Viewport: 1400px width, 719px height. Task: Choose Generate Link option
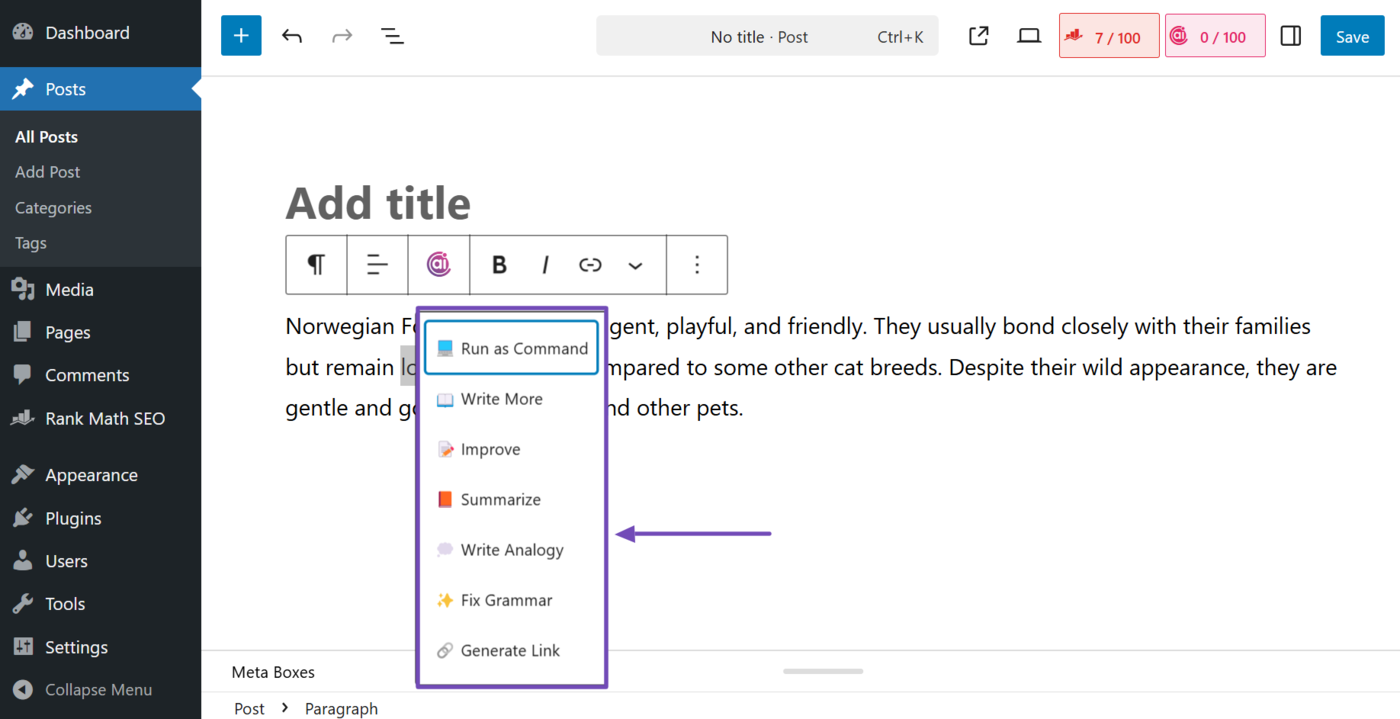click(511, 650)
